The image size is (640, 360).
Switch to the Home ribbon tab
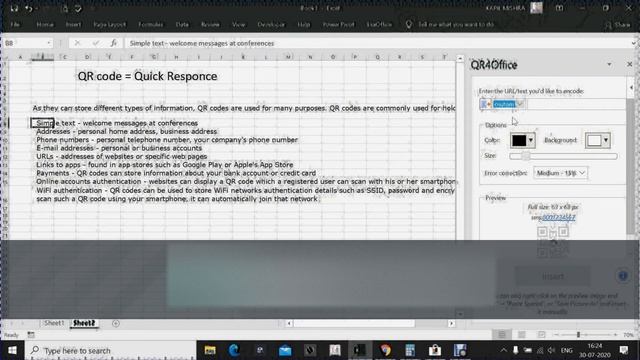click(x=45, y=24)
